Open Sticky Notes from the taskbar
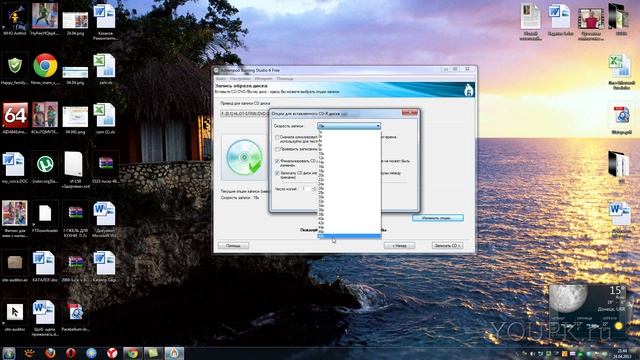This screenshot has height=360, width=640. pos(153,353)
